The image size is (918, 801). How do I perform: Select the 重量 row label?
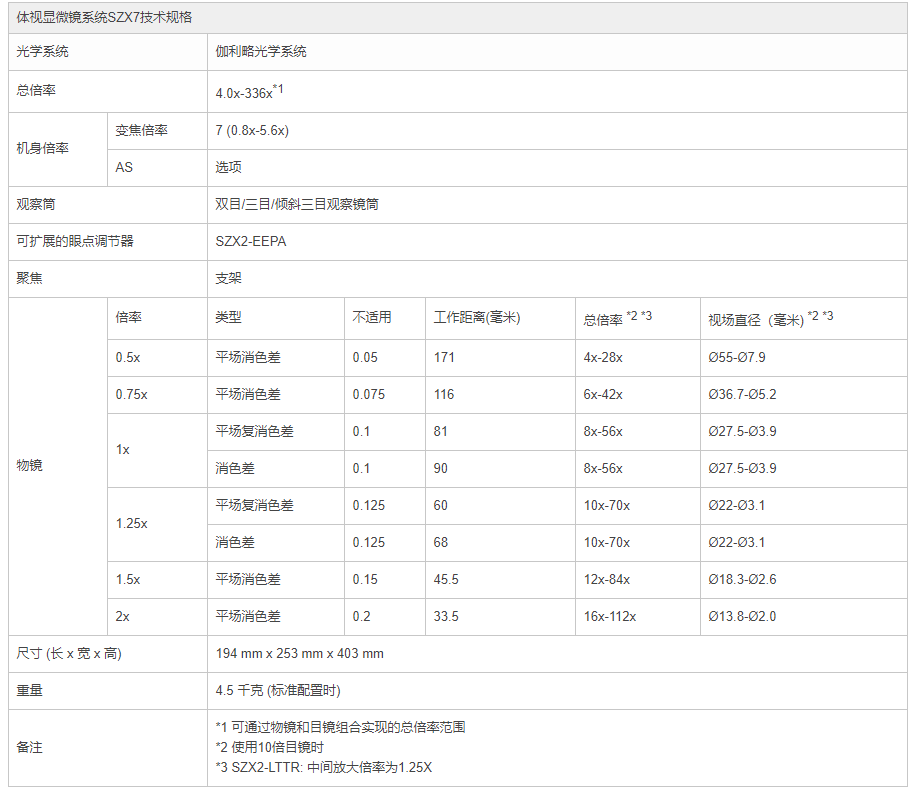pyautogui.click(x=29, y=690)
